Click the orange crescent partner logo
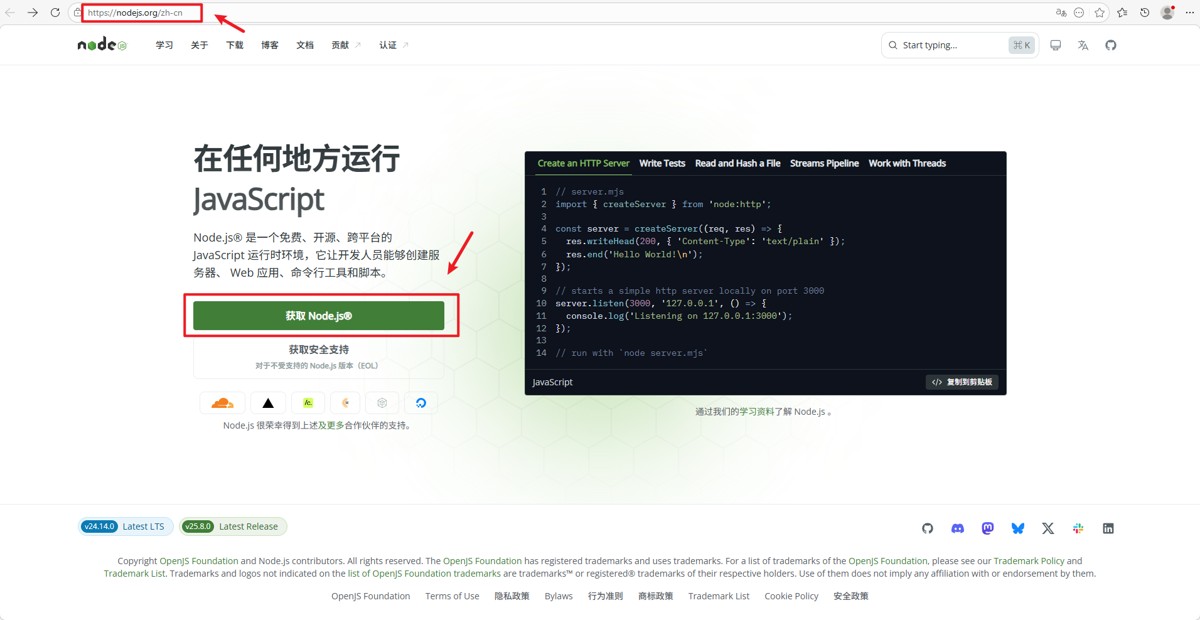The width and height of the screenshot is (1200, 620). tap(345, 403)
